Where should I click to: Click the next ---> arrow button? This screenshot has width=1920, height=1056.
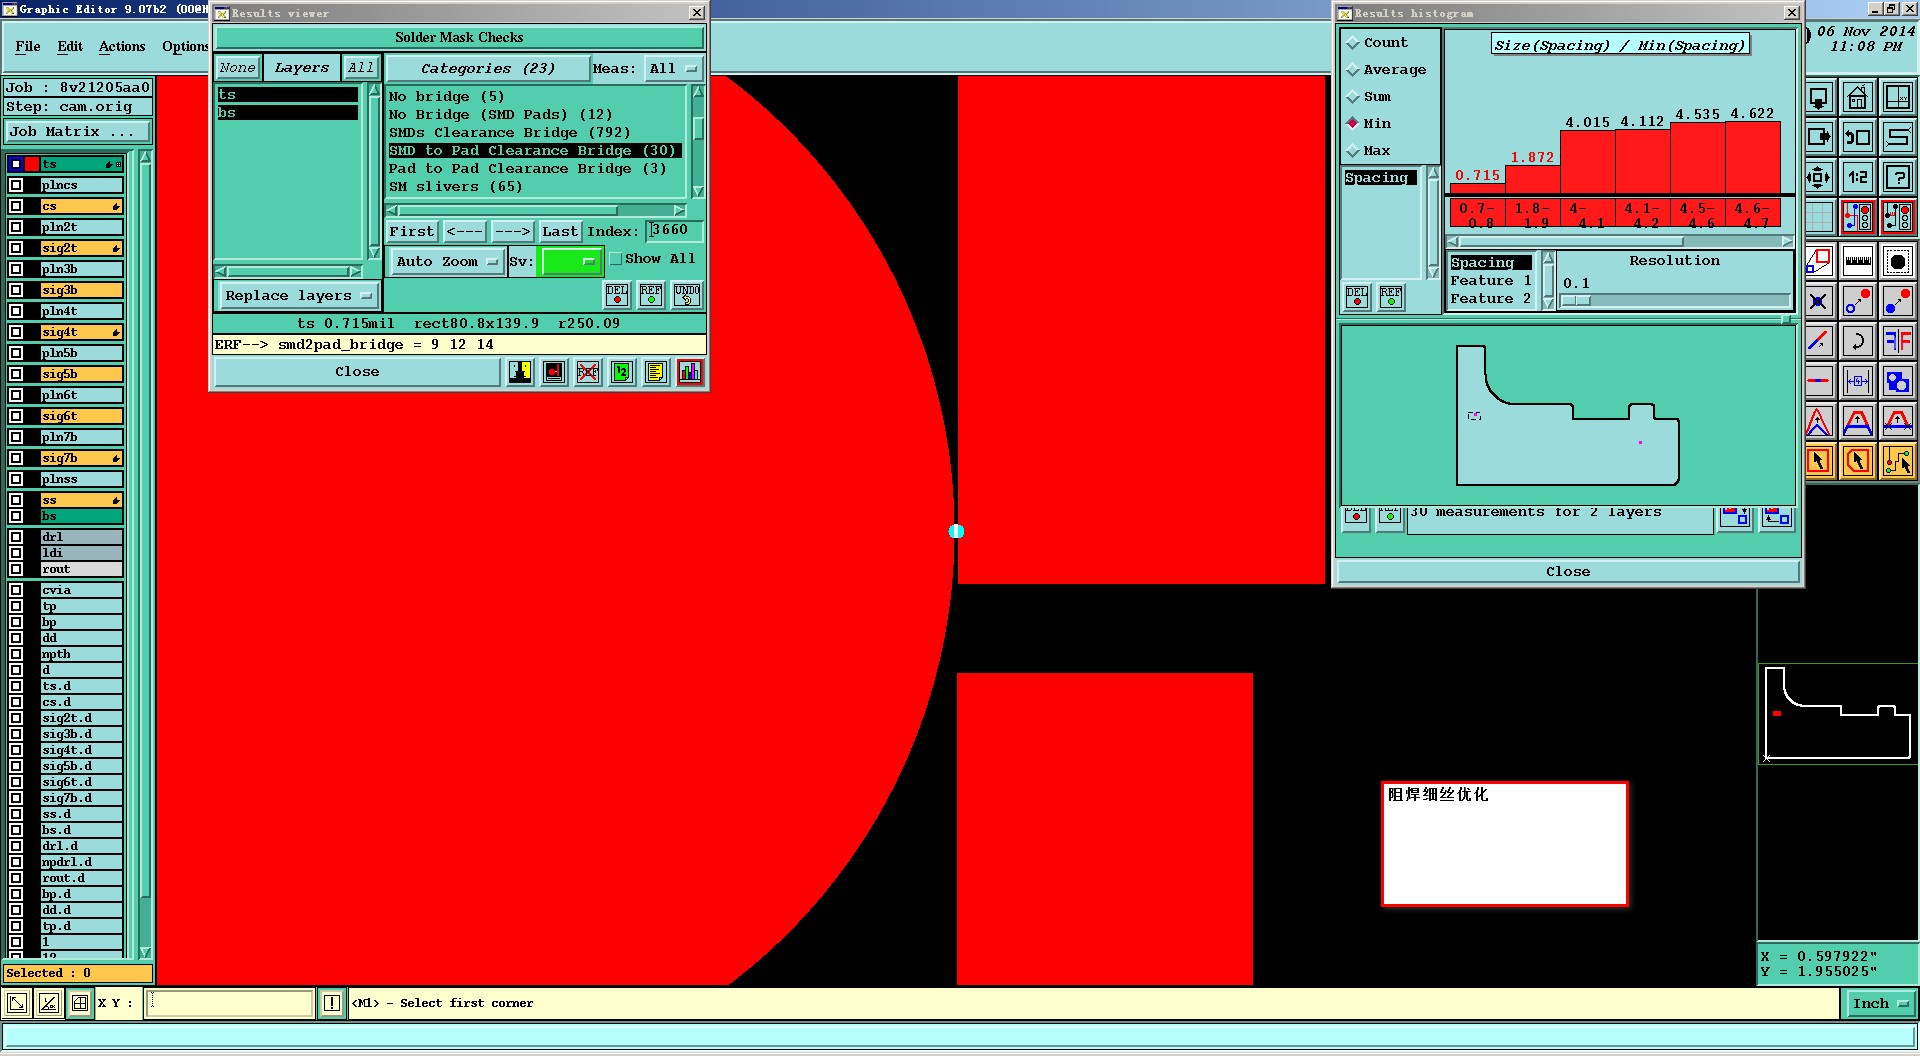pyautogui.click(x=513, y=231)
